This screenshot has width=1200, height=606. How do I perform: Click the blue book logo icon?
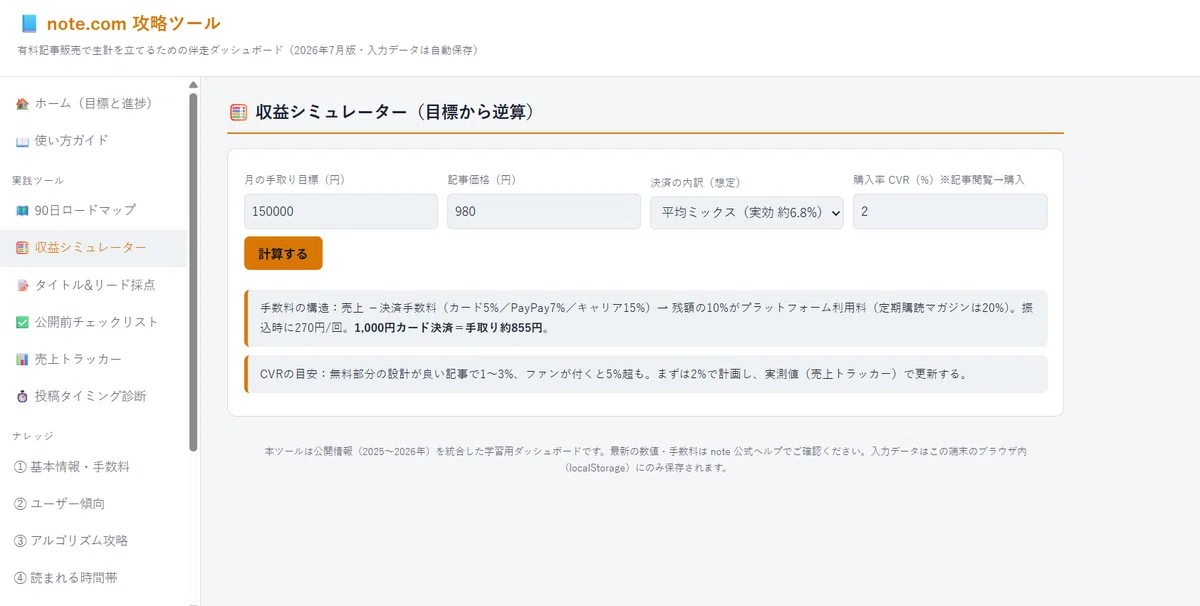pyautogui.click(x=29, y=23)
